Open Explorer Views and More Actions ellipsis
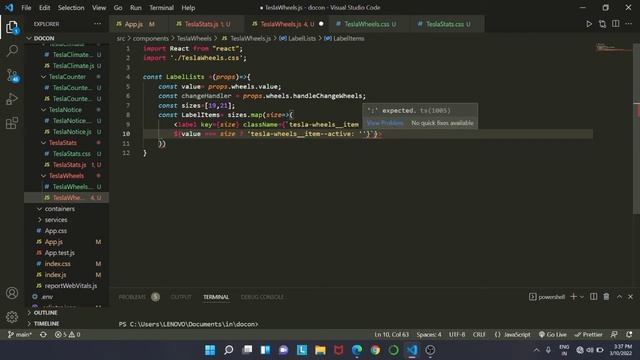 [x=97, y=24]
